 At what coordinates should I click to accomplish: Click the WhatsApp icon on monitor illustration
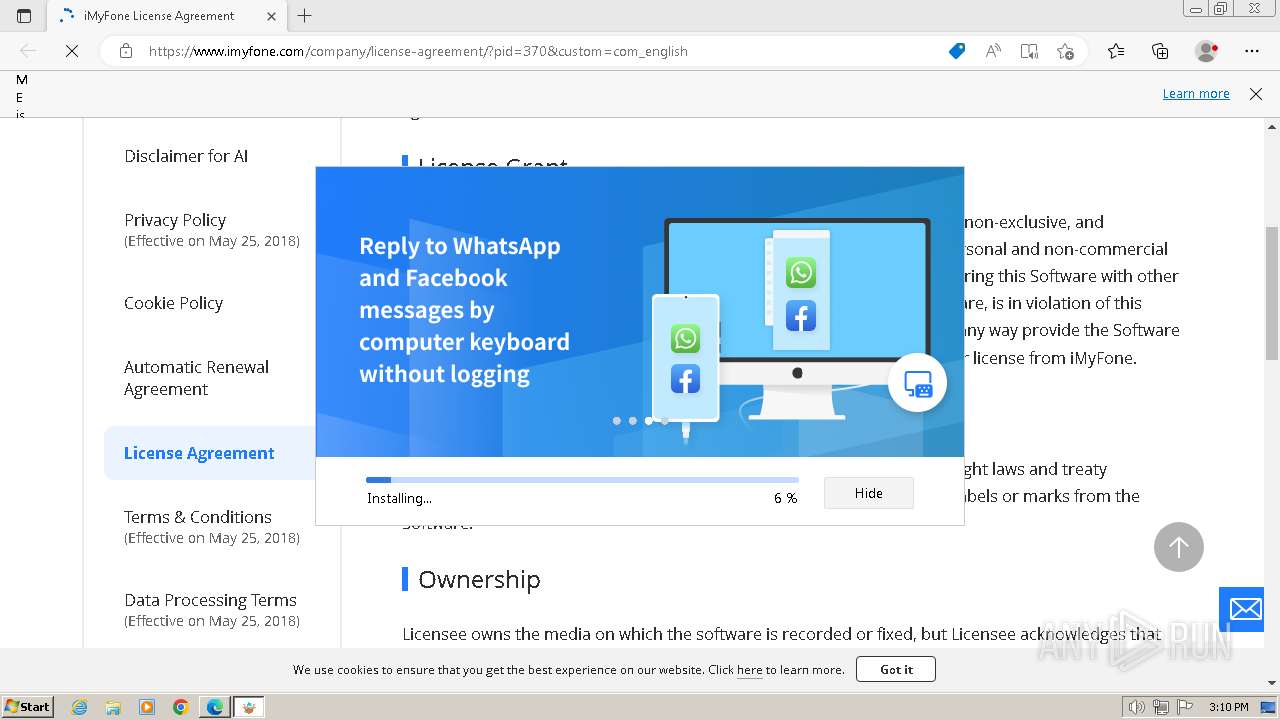(801, 273)
